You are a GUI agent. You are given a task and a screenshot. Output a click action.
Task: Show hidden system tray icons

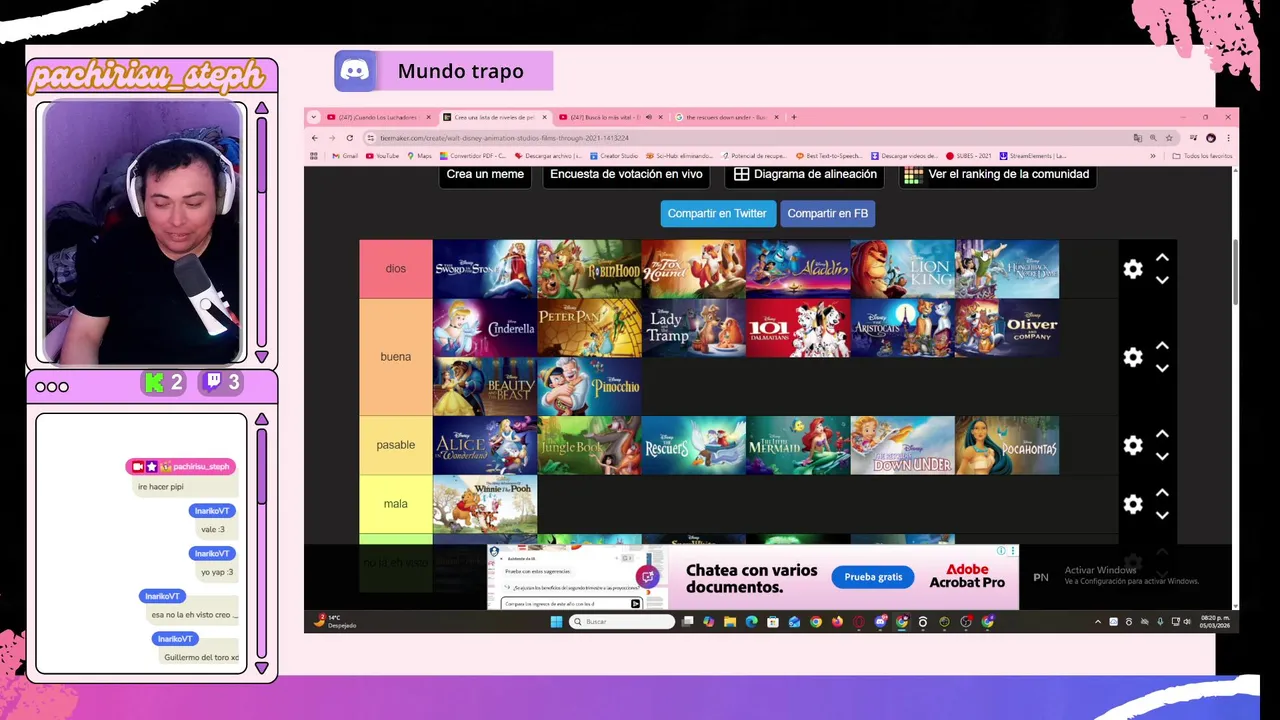(x=1098, y=622)
